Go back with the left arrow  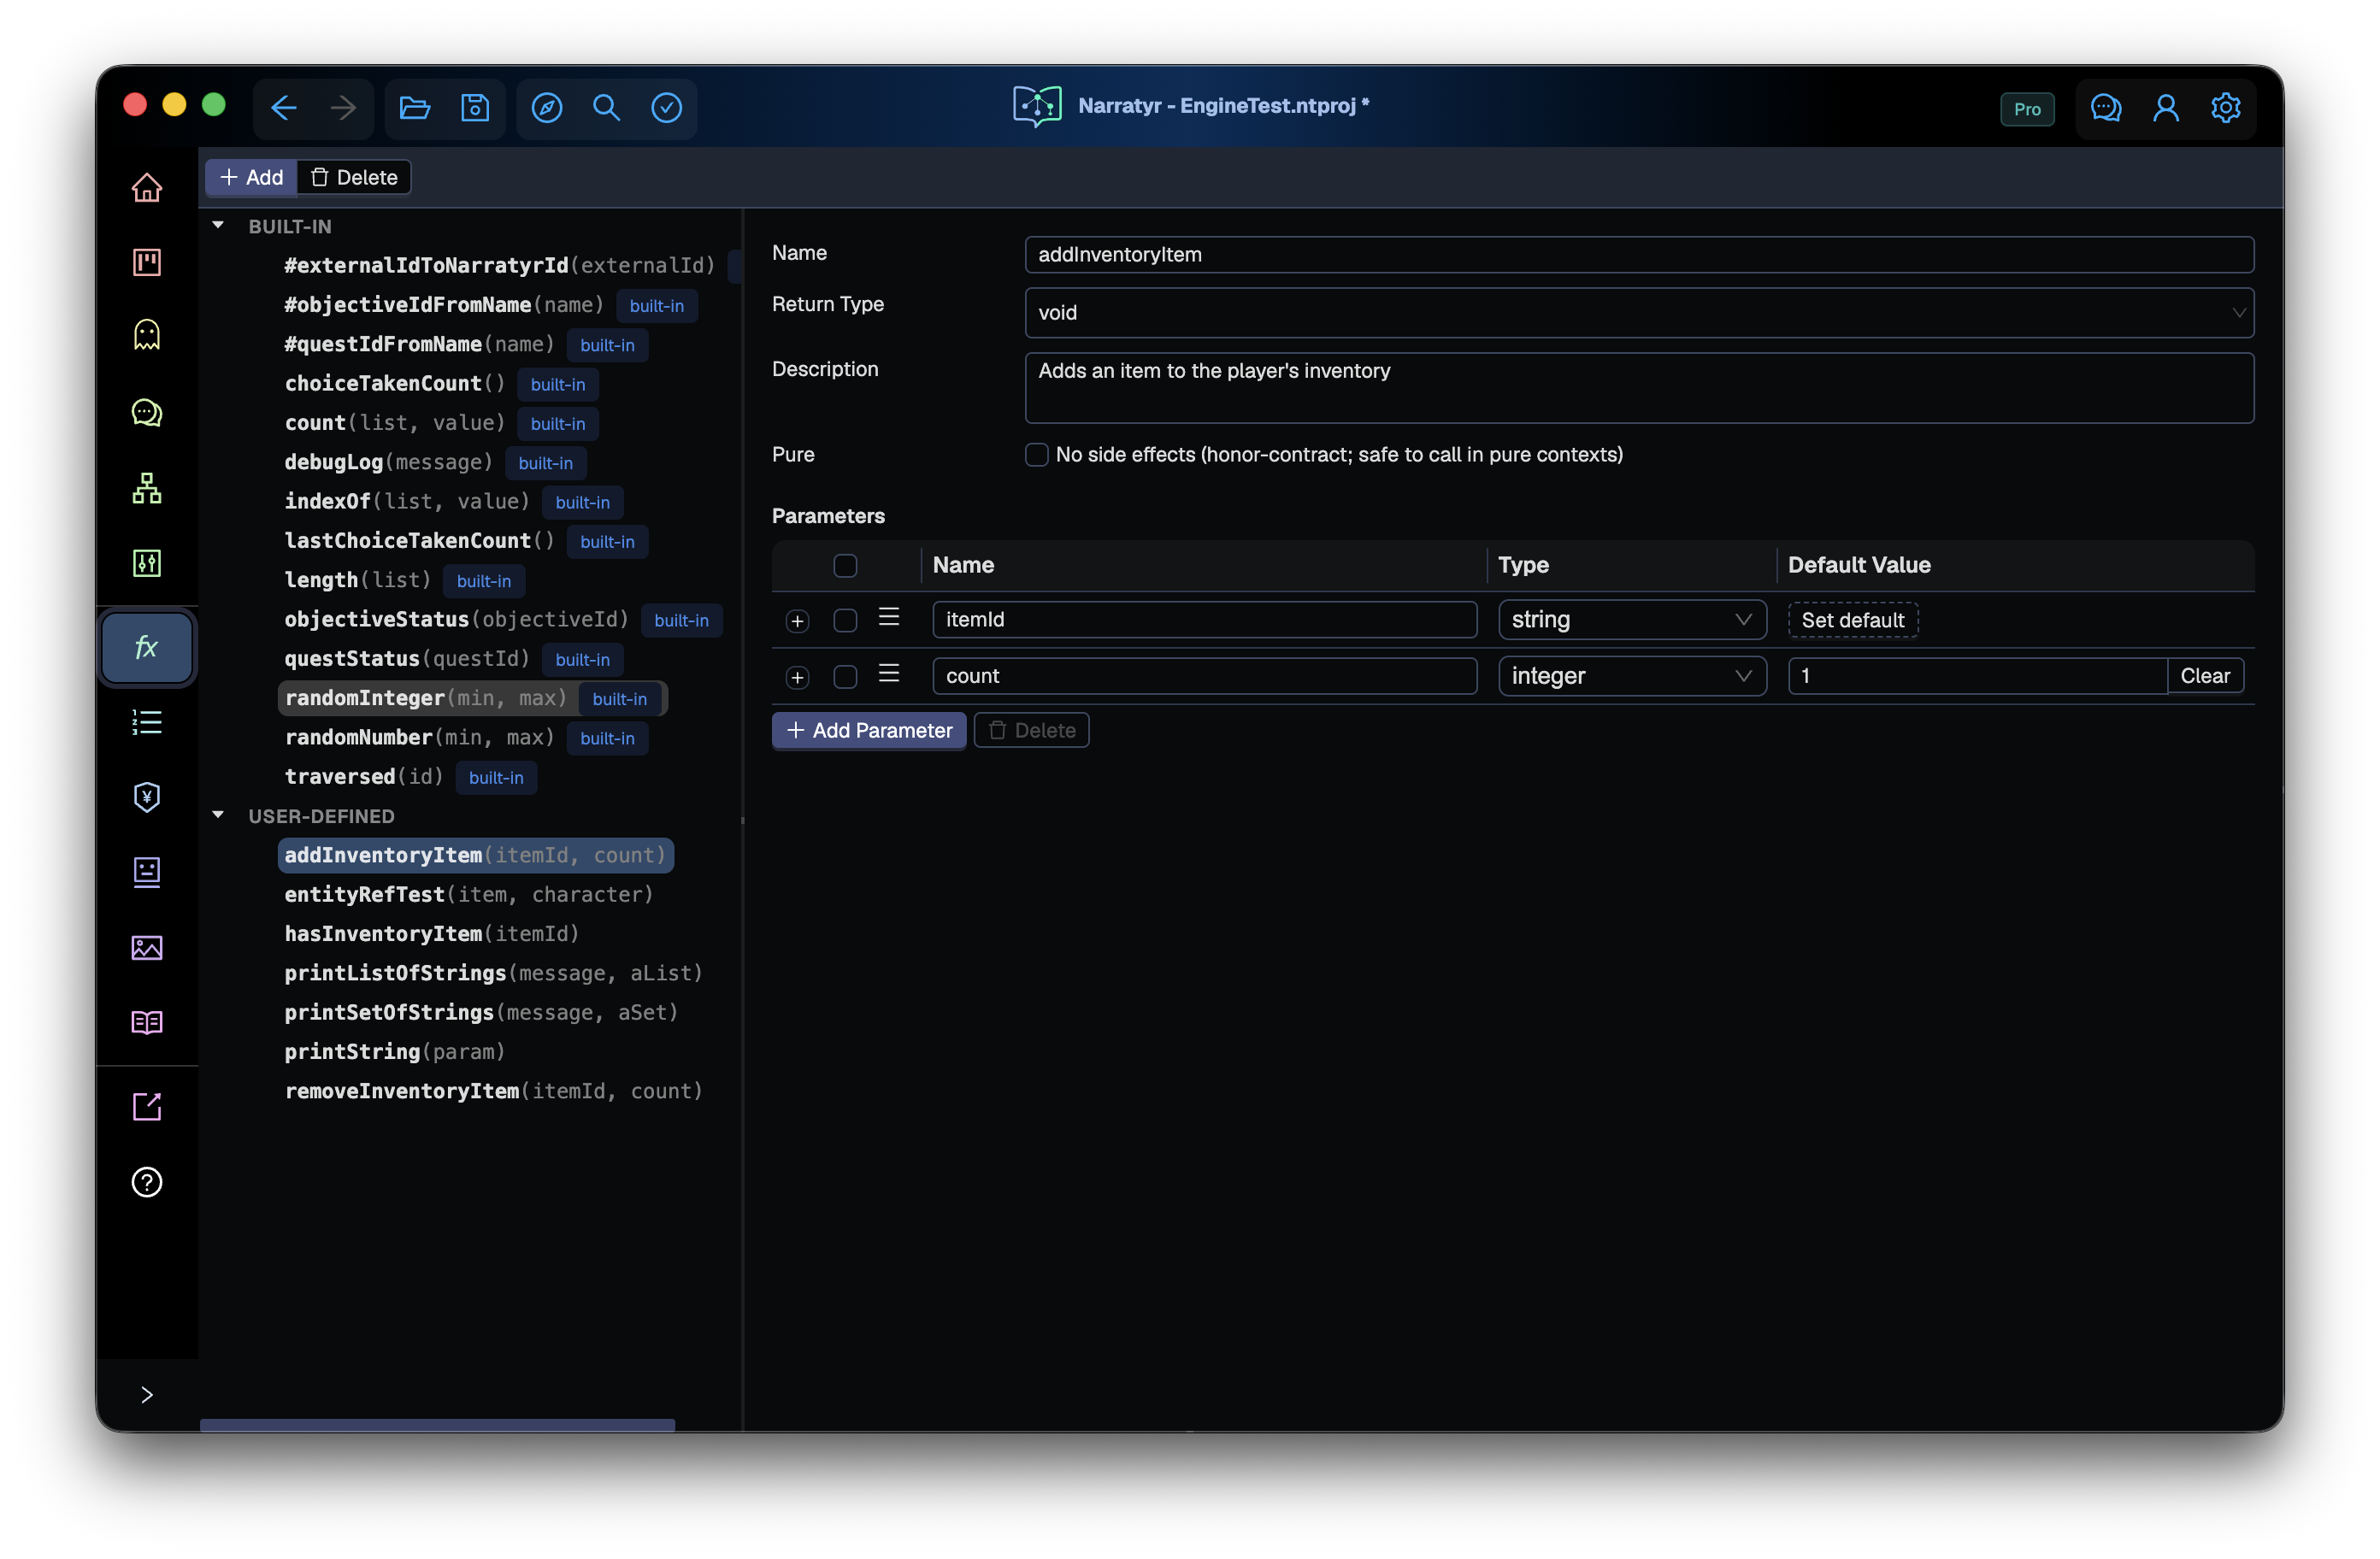click(x=284, y=108)
